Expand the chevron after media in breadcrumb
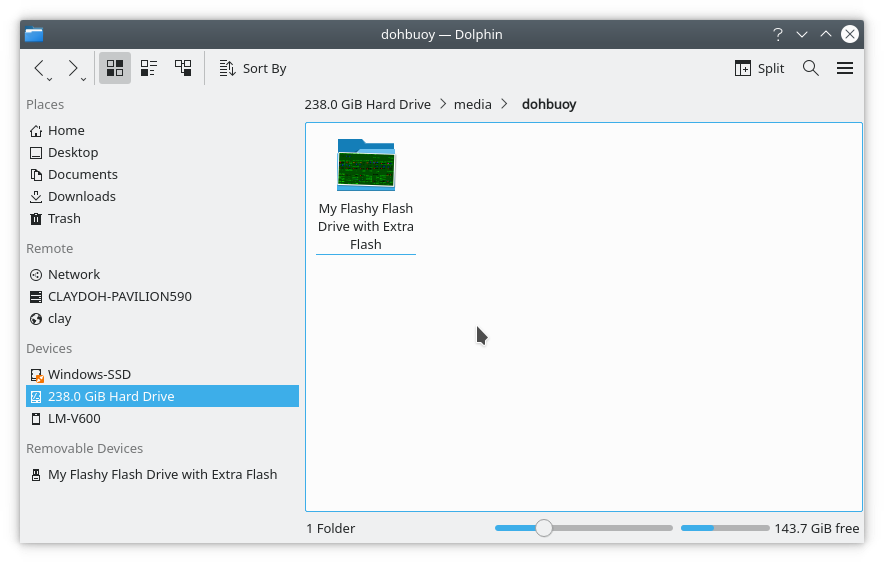 504,104
